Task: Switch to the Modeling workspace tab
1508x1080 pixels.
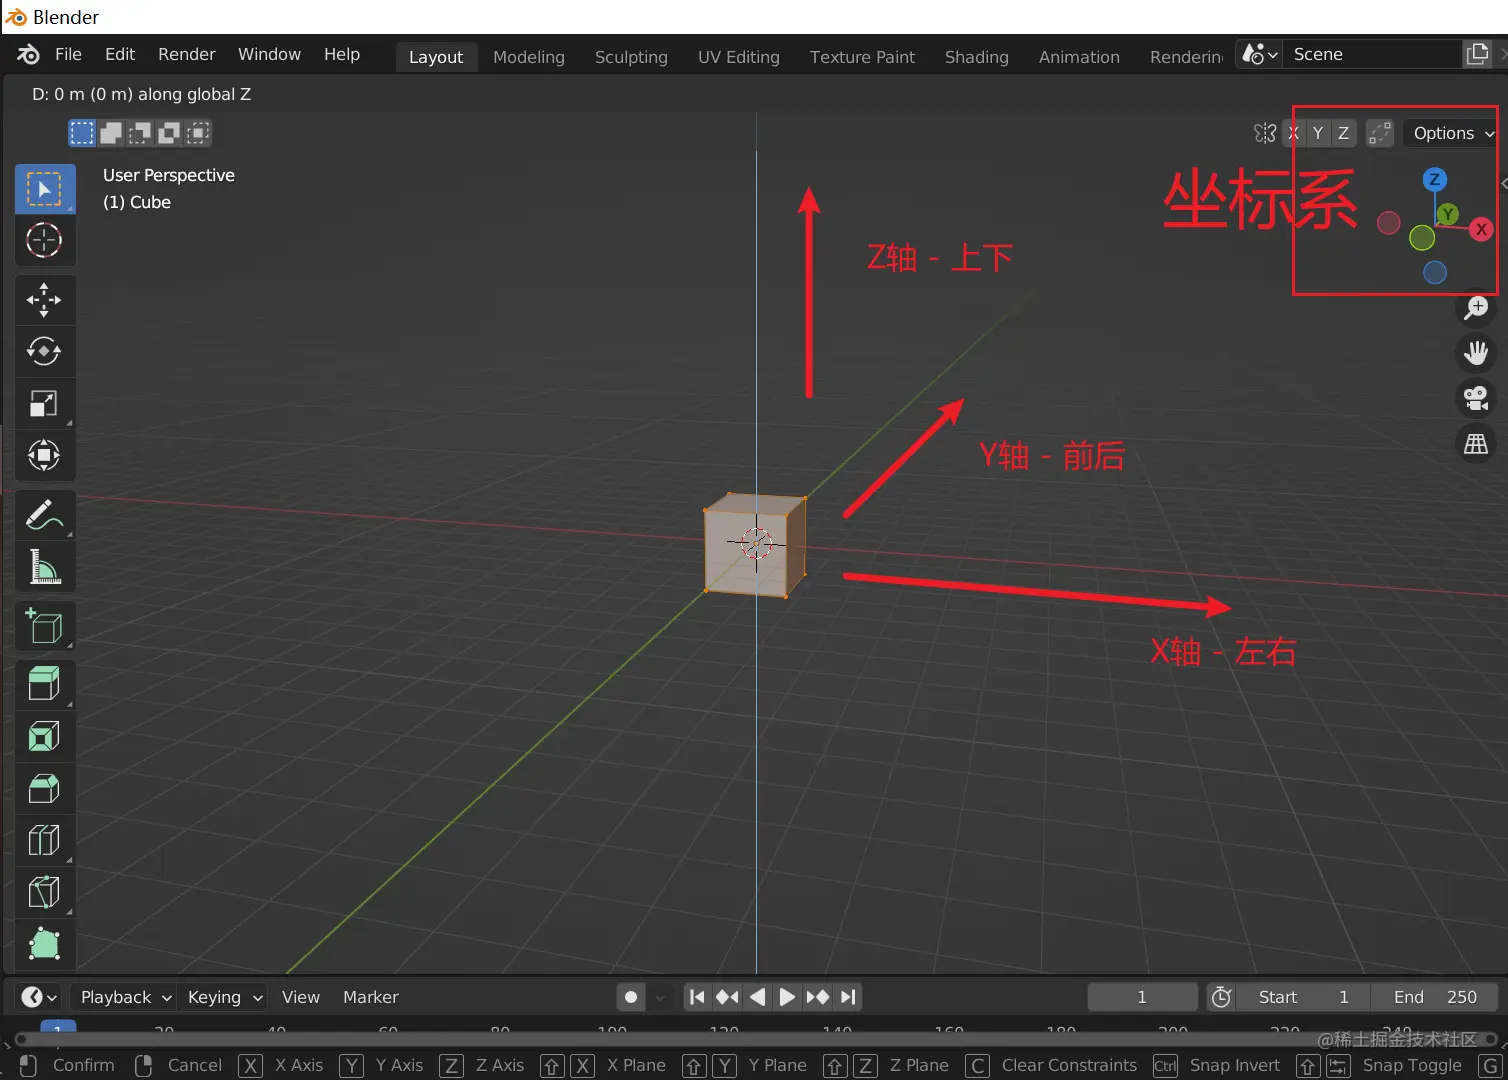Action: [528, 57]
